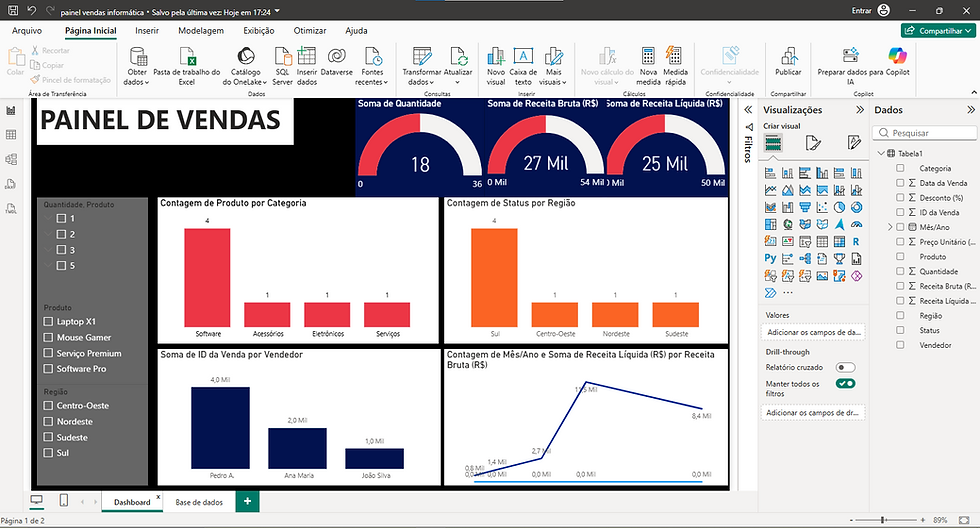Collapse the Tabela1 tree node
980x528 pixels.
coord(881,153)
